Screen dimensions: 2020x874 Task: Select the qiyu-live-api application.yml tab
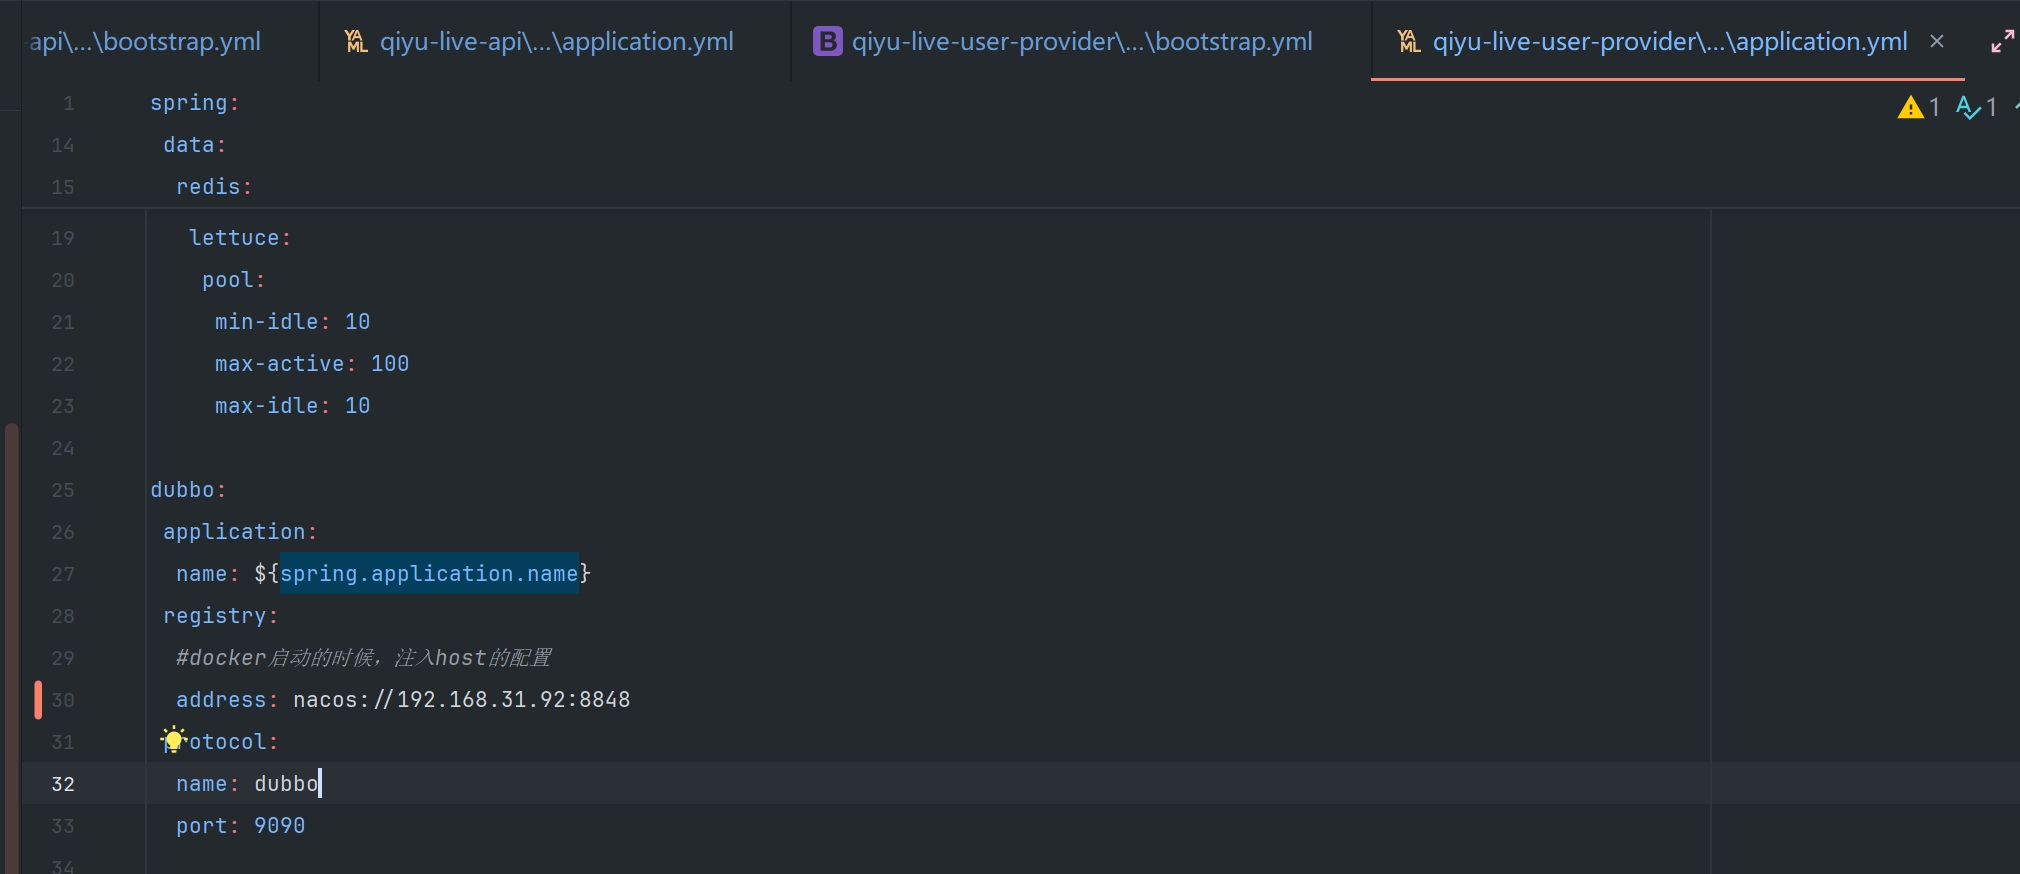click(556, 42)
